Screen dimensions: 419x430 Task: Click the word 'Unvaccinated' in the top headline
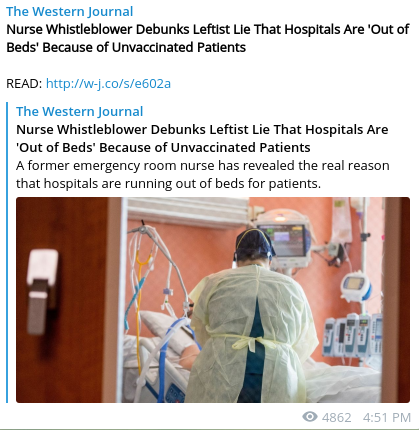click(x=152, y=47)
